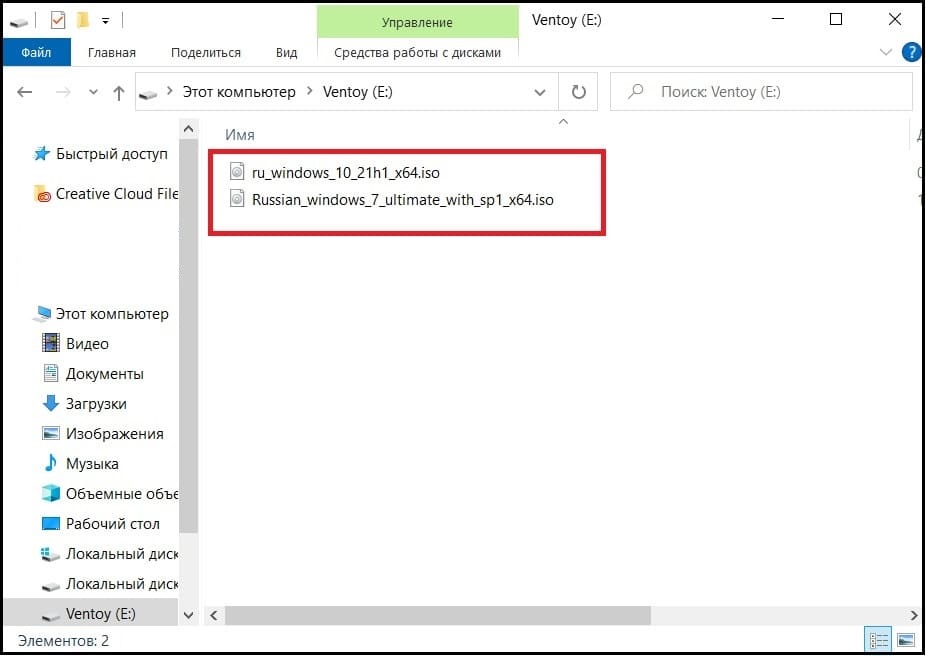Expand the ribbon with the chevron
Viewport: 926px width, 656px height.
[886, 52]
